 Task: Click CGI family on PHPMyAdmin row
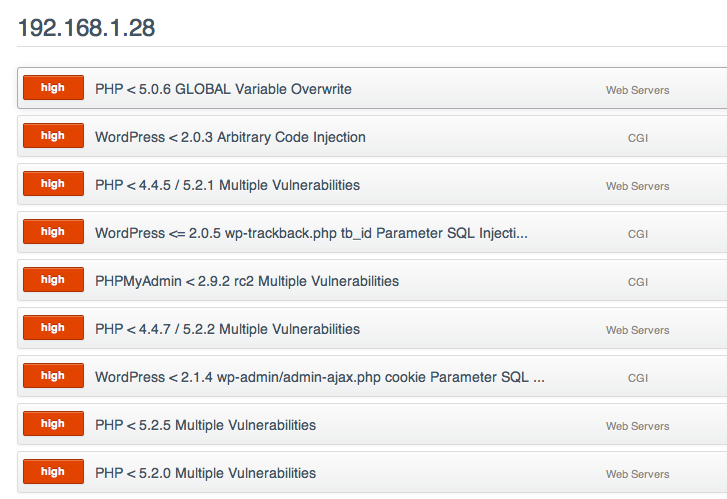[638, 282]
